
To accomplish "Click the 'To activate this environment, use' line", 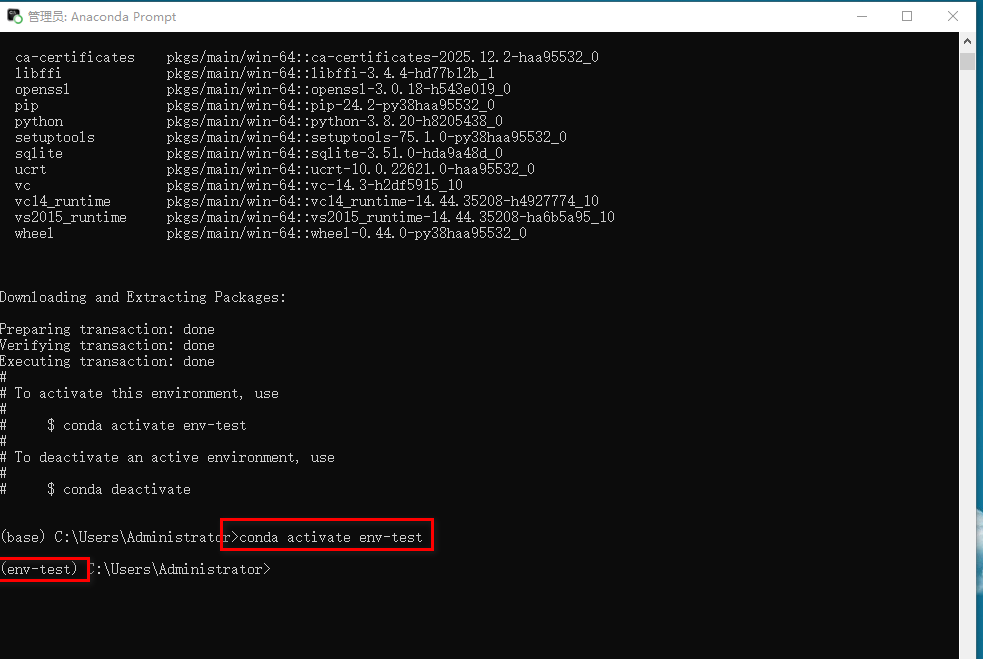I will click(139, 394).
